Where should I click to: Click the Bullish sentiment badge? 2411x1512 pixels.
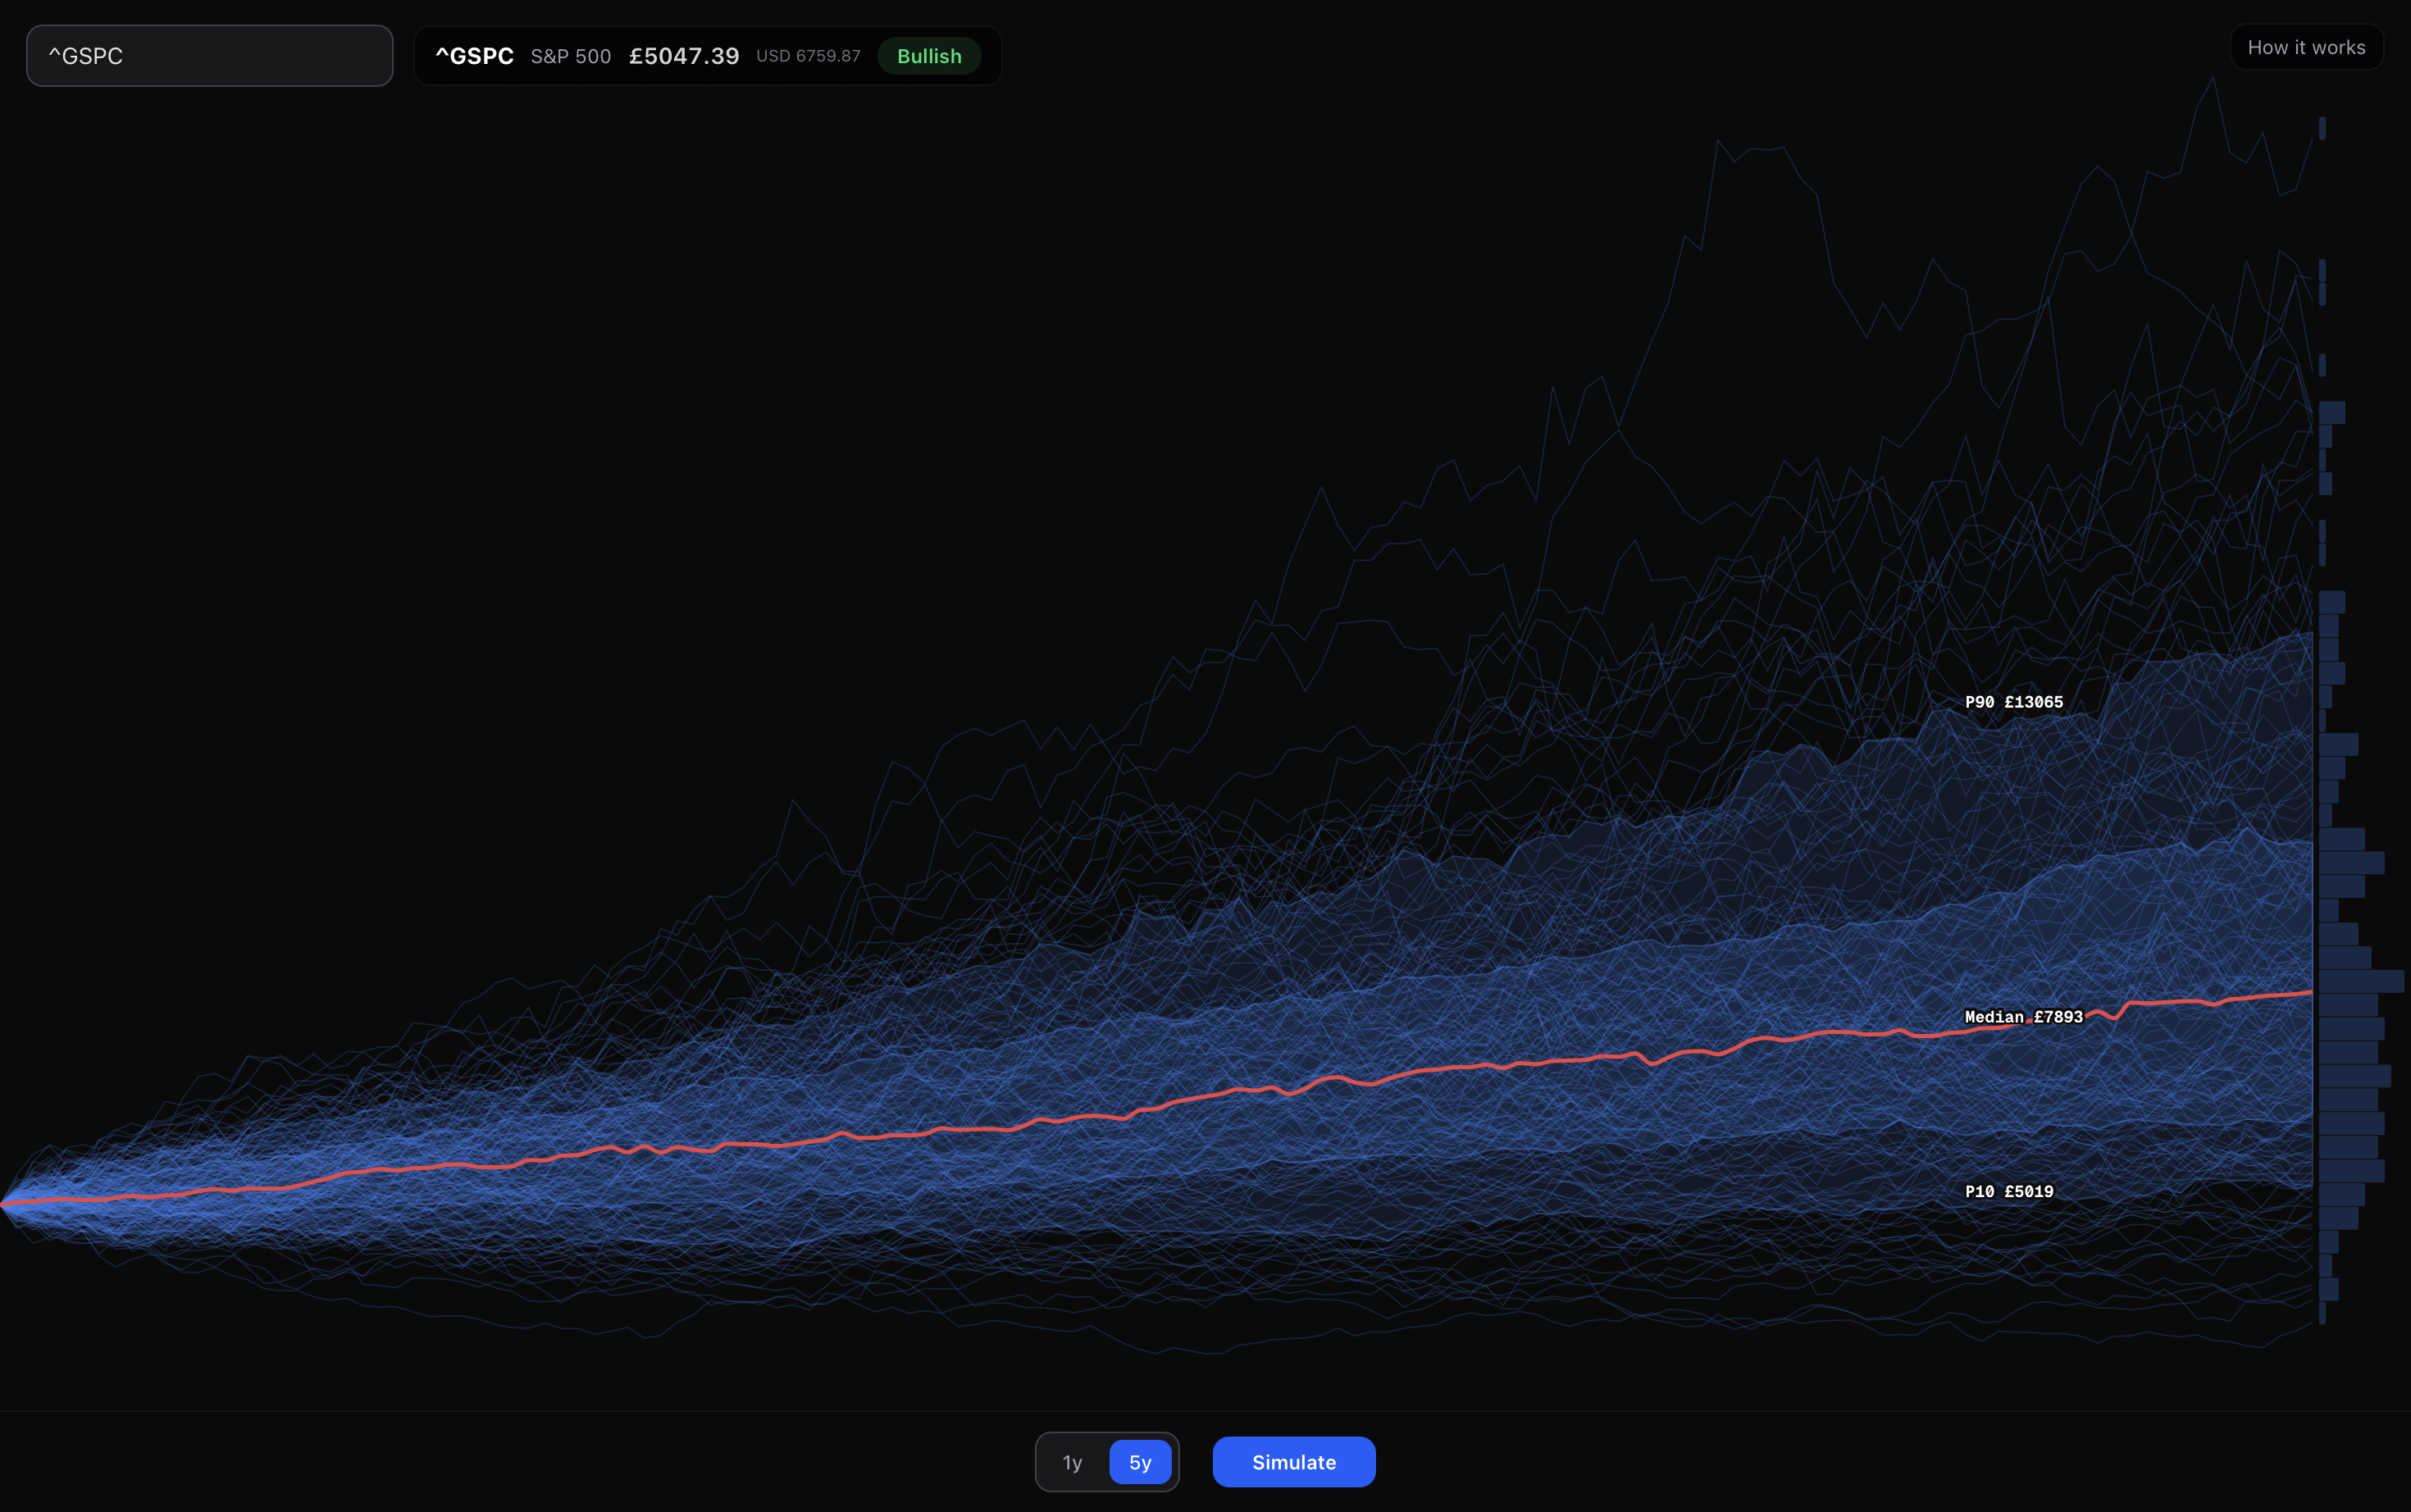[x=928, y=55]
